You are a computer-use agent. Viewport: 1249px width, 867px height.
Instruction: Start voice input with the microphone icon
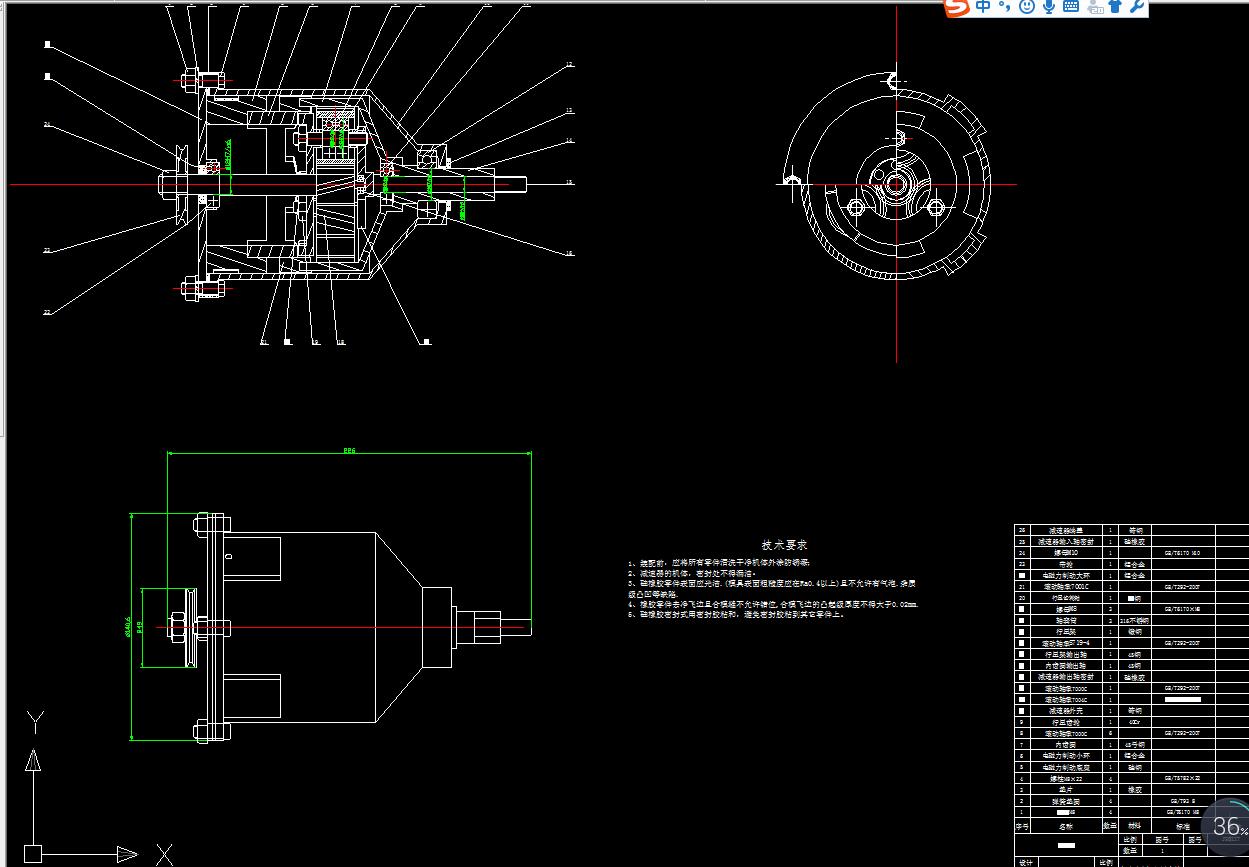point(1049,6)
